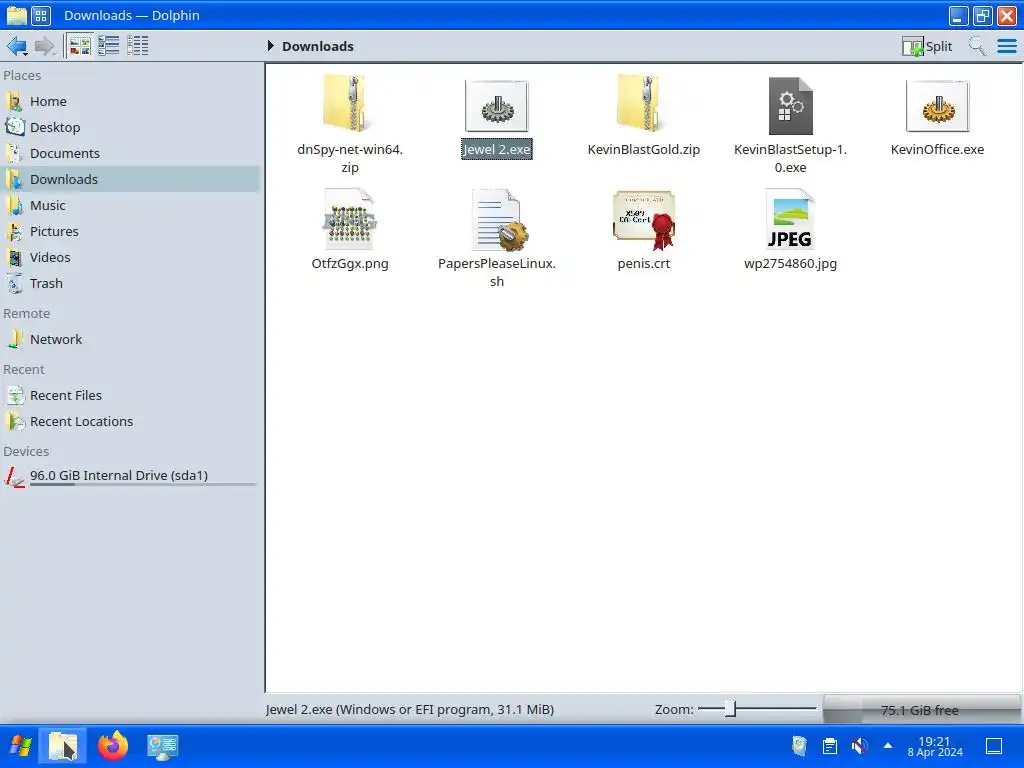
Task: Go back with the blue back arrow
Action: (16, 46)
